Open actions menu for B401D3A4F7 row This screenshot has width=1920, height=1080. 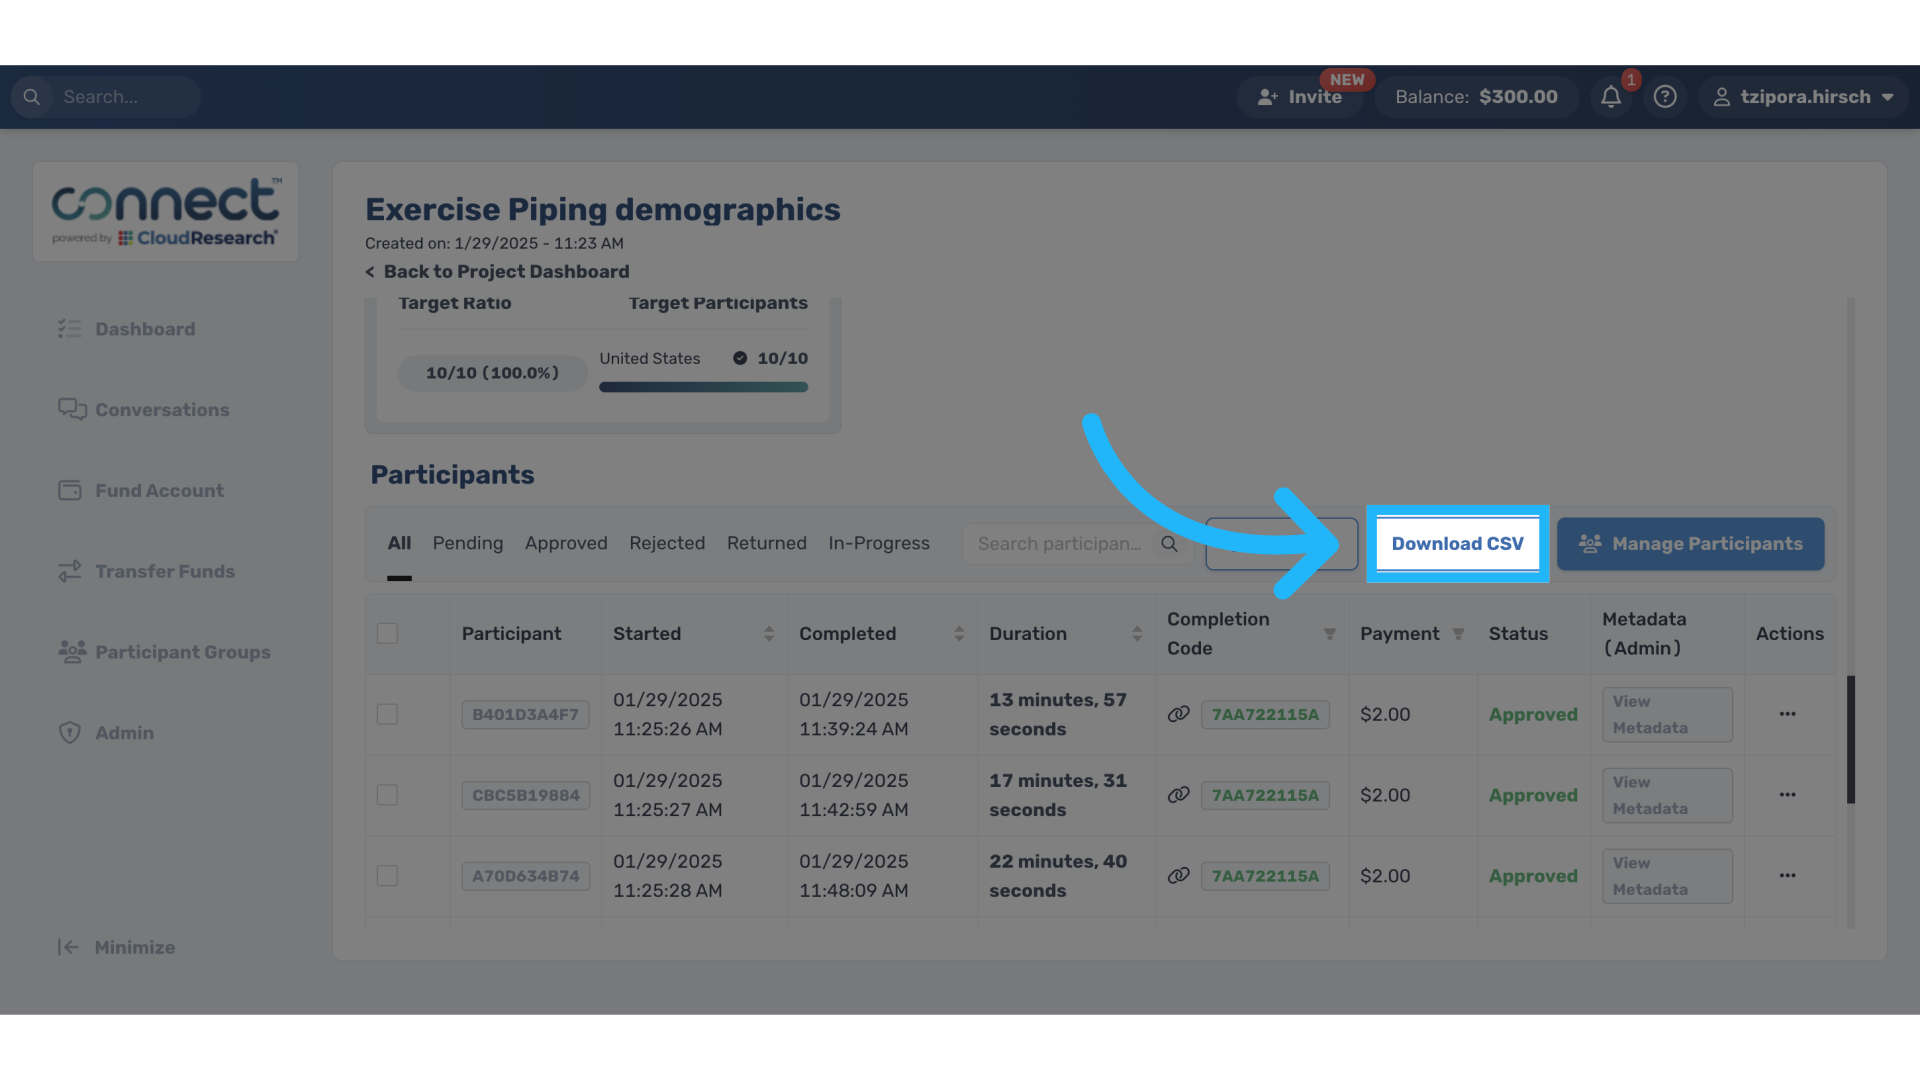[1788, 714]
